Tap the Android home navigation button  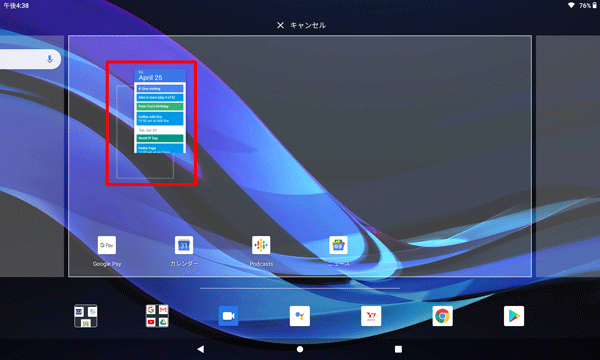pos(300,349)
